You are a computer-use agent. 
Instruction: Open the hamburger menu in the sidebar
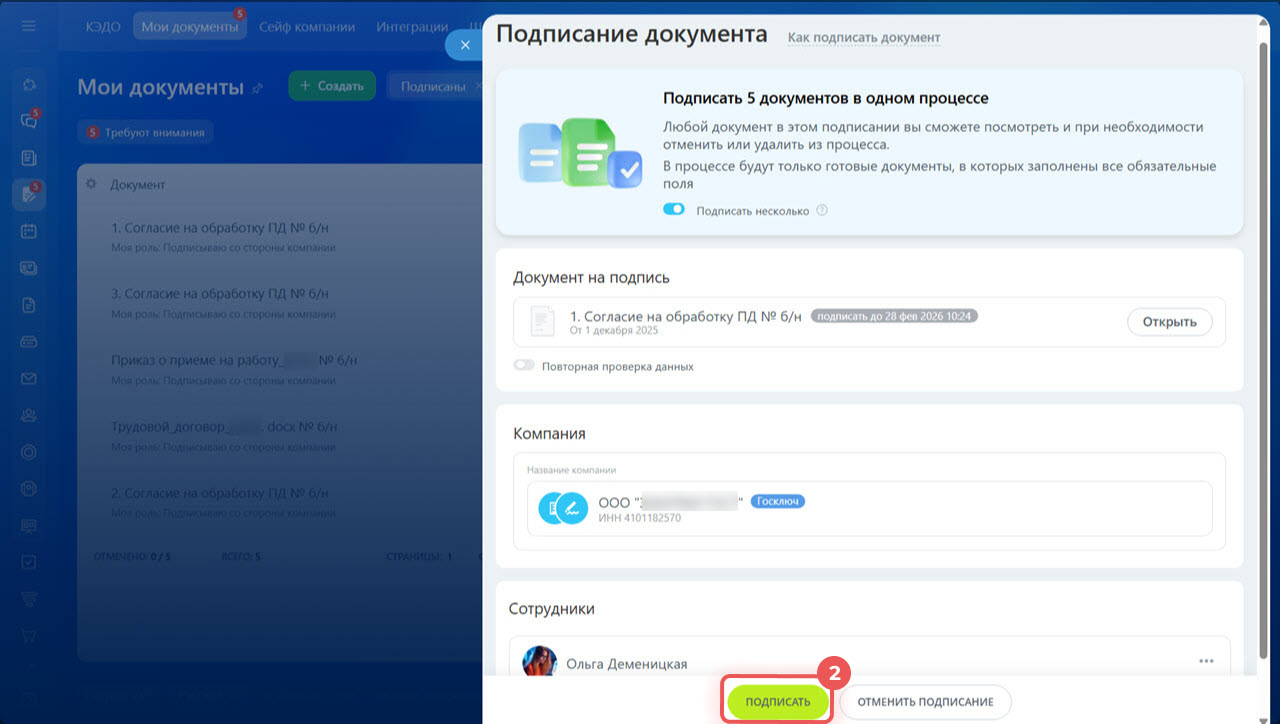click(28, 26)
